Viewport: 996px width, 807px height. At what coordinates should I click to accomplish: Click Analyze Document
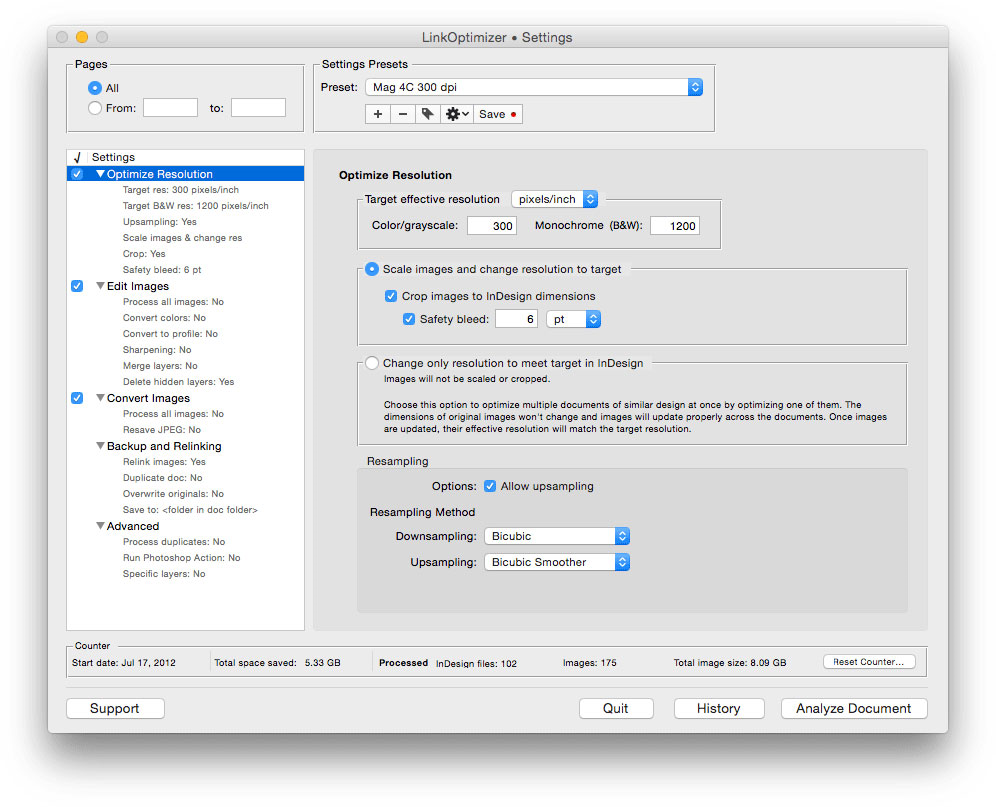(x=854, y=709)
